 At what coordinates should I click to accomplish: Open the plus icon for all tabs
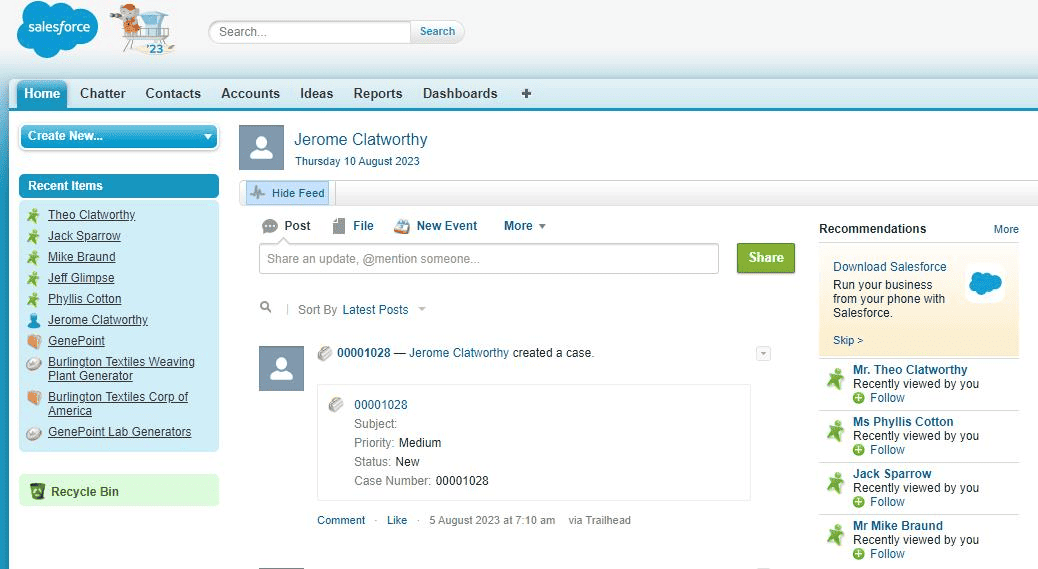526,93
